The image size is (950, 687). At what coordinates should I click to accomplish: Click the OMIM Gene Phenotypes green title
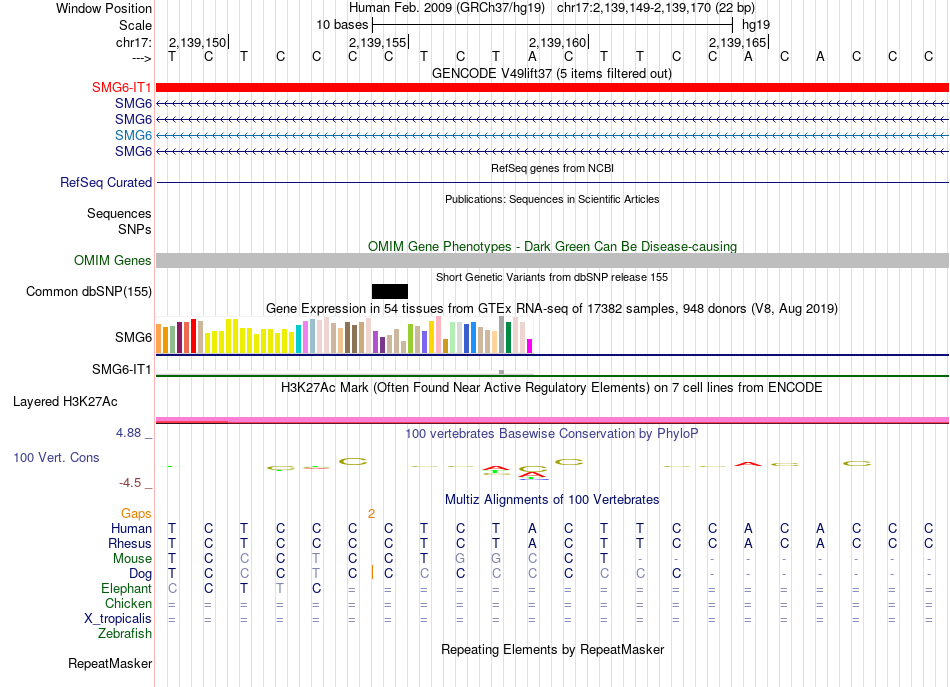click(x=552, y=247)
